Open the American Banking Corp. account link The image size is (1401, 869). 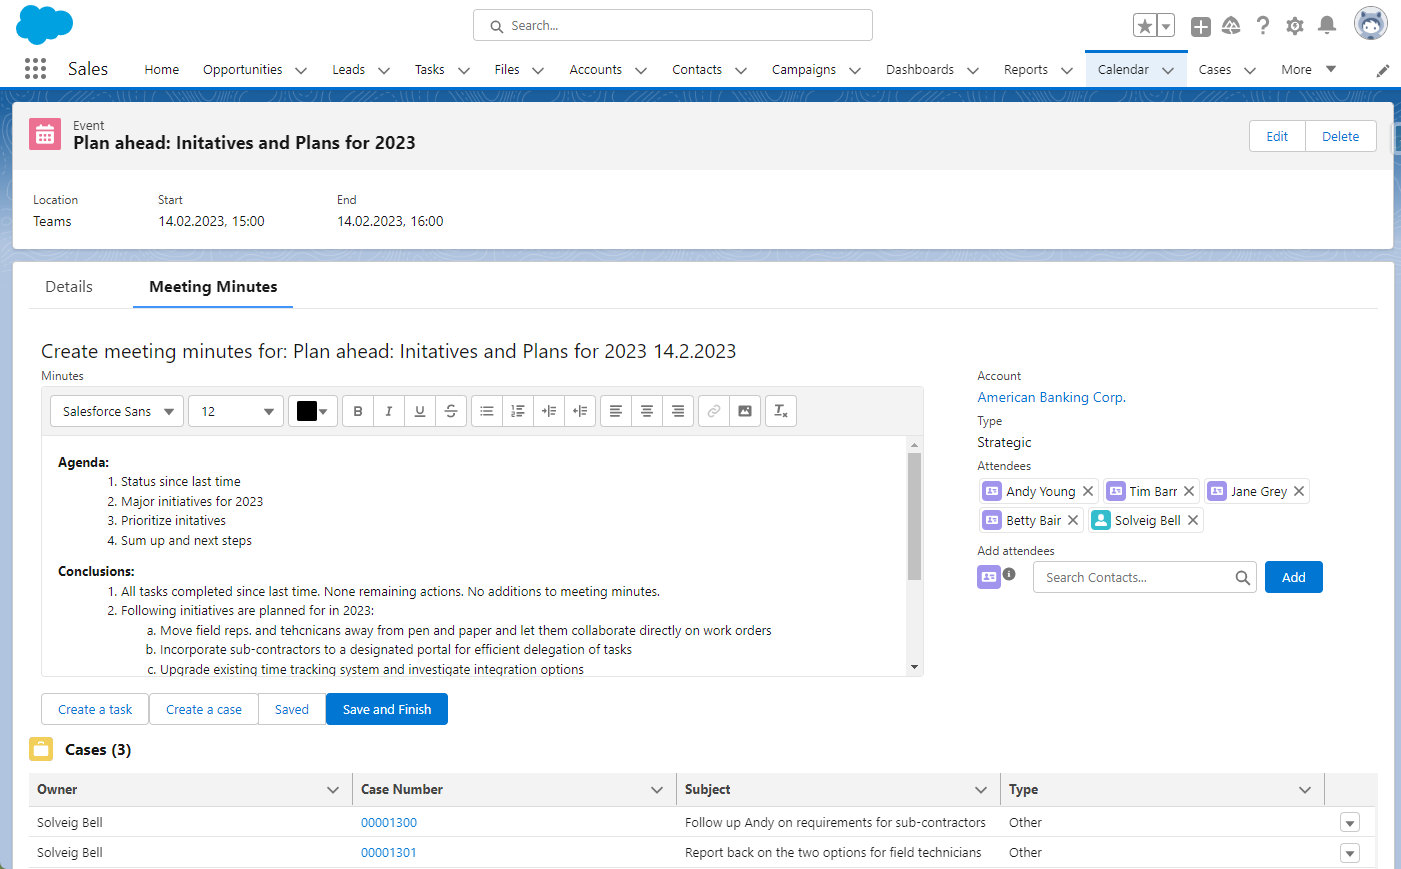tap(1052, 397)
